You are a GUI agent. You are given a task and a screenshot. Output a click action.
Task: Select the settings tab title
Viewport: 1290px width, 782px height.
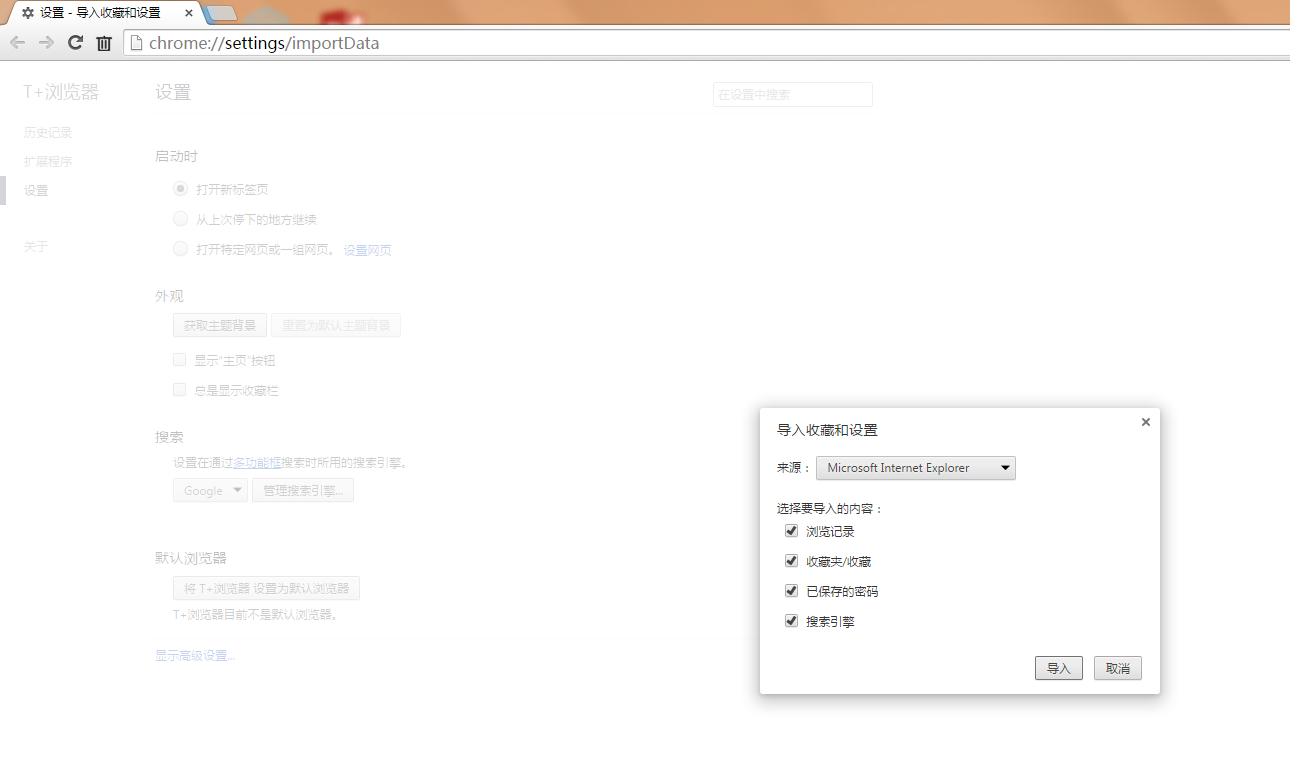[99, 13]
